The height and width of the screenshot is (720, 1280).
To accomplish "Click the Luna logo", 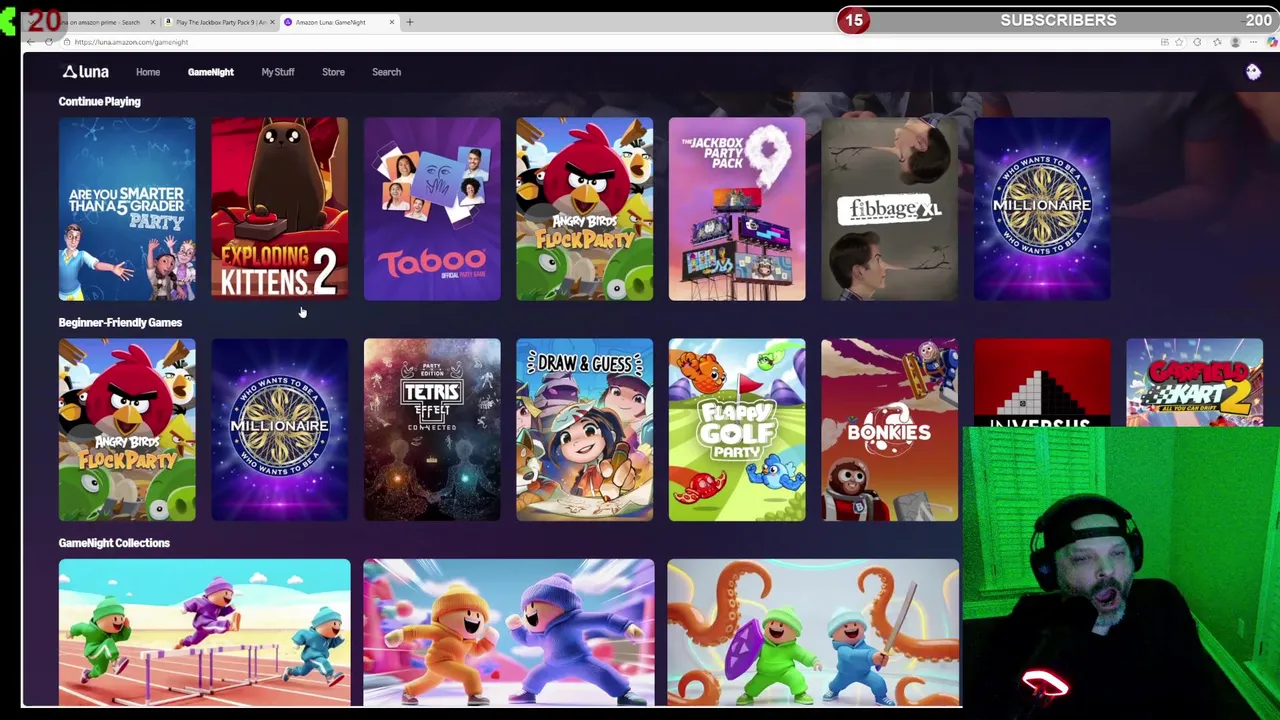I will coord(85,72).
